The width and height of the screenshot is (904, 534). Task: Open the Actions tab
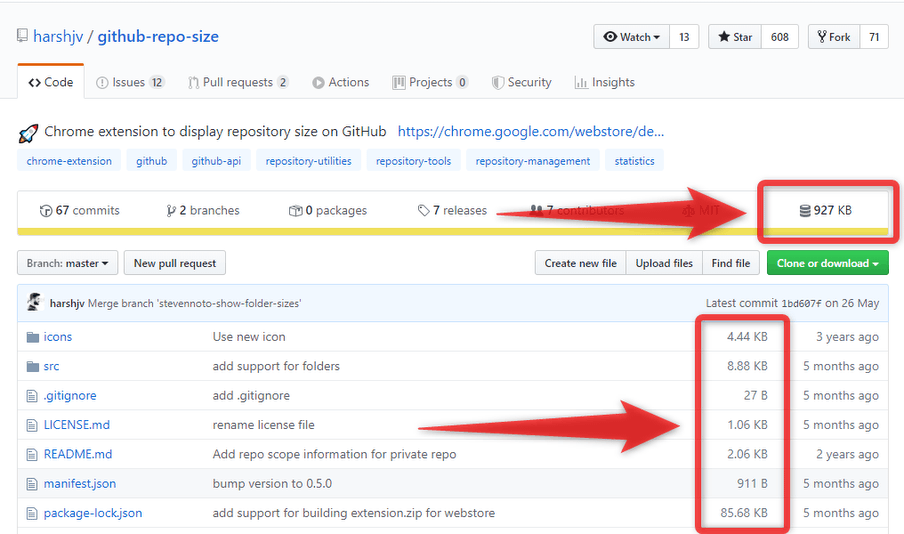341,82
